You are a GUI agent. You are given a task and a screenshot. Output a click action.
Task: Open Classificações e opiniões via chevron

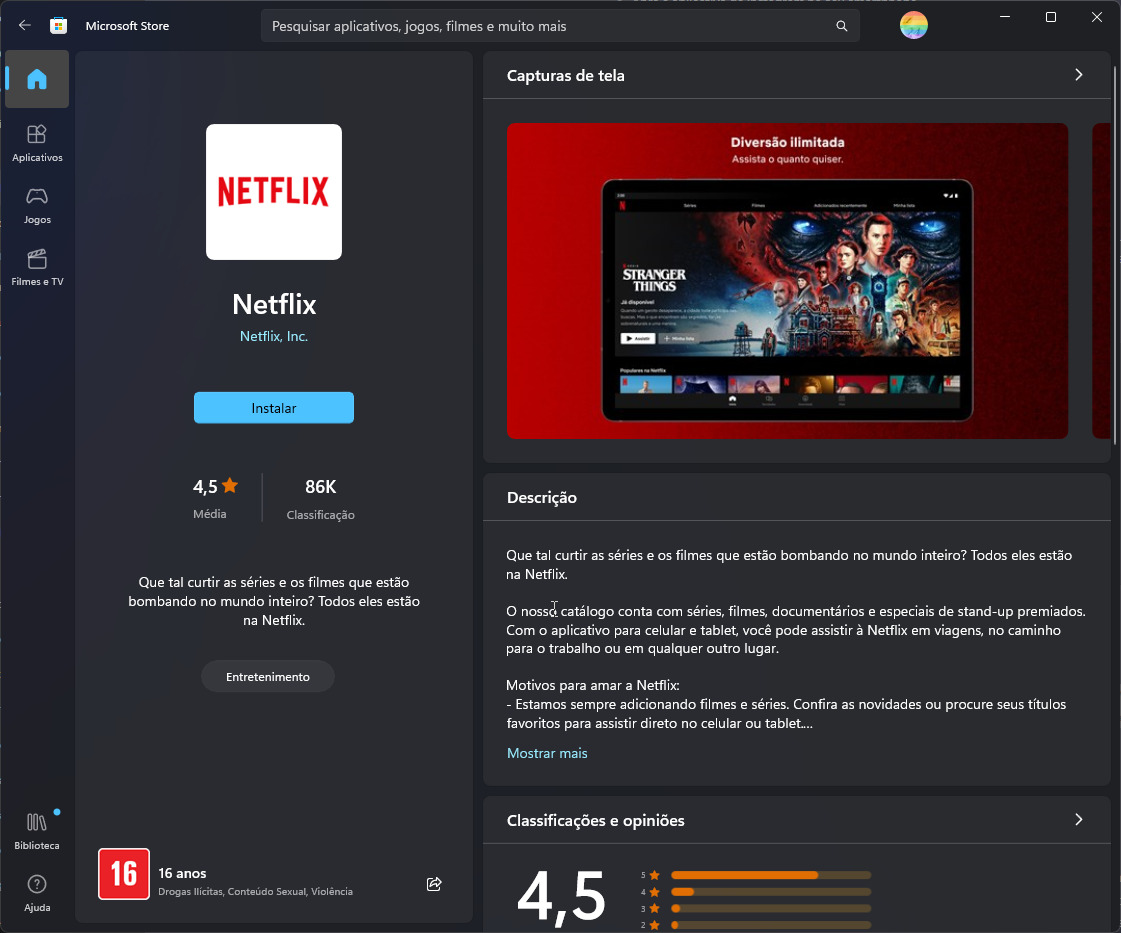click(1078, 819)
